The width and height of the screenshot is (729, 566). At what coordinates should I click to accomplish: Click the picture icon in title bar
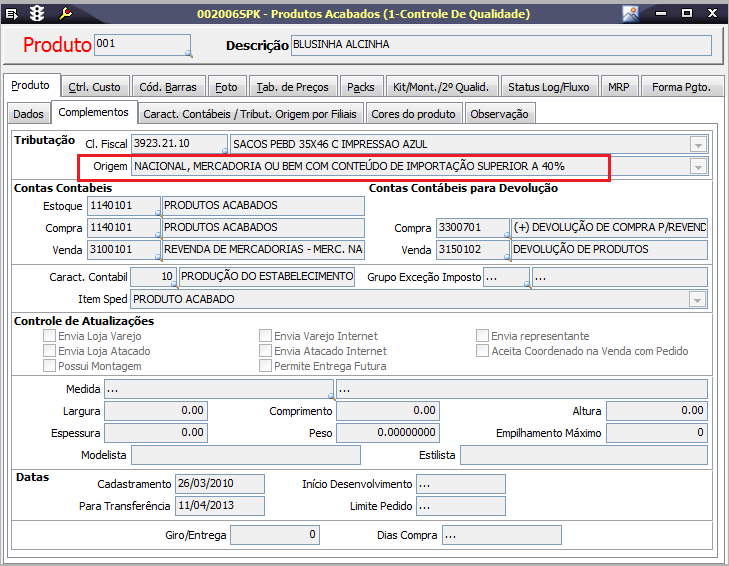630,14
